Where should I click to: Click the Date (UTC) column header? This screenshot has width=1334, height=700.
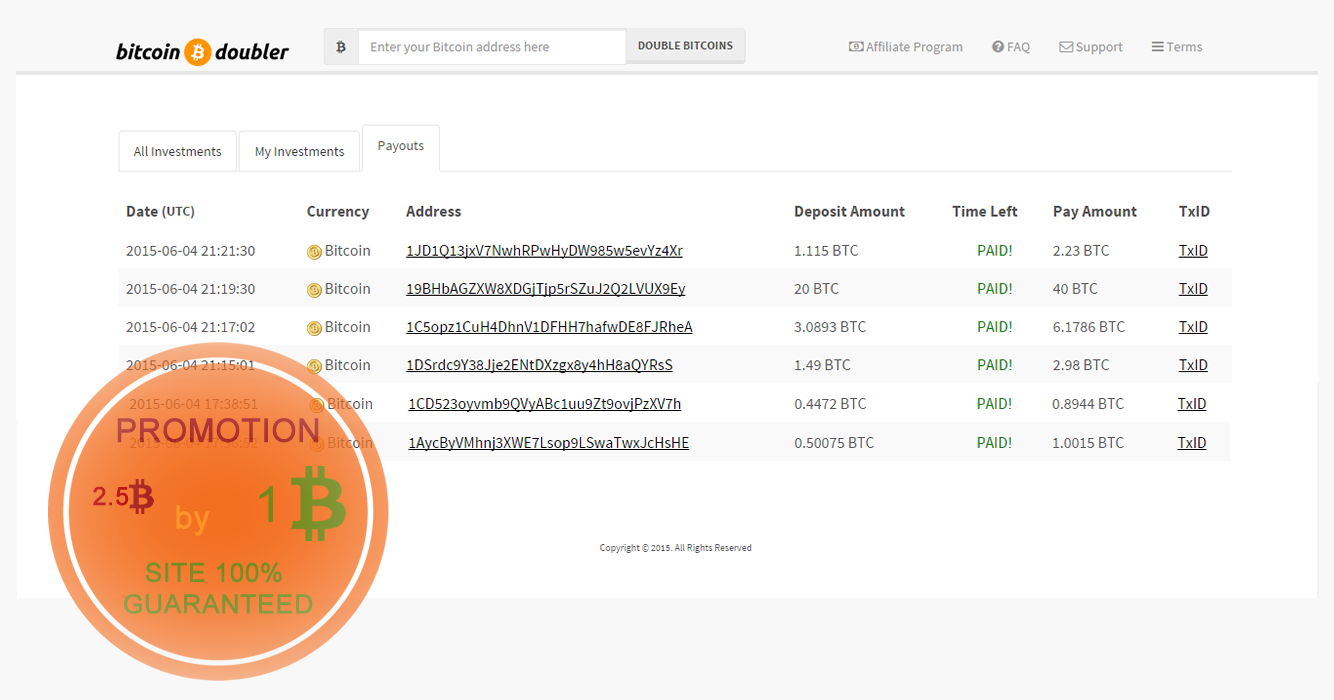point(160,211)
